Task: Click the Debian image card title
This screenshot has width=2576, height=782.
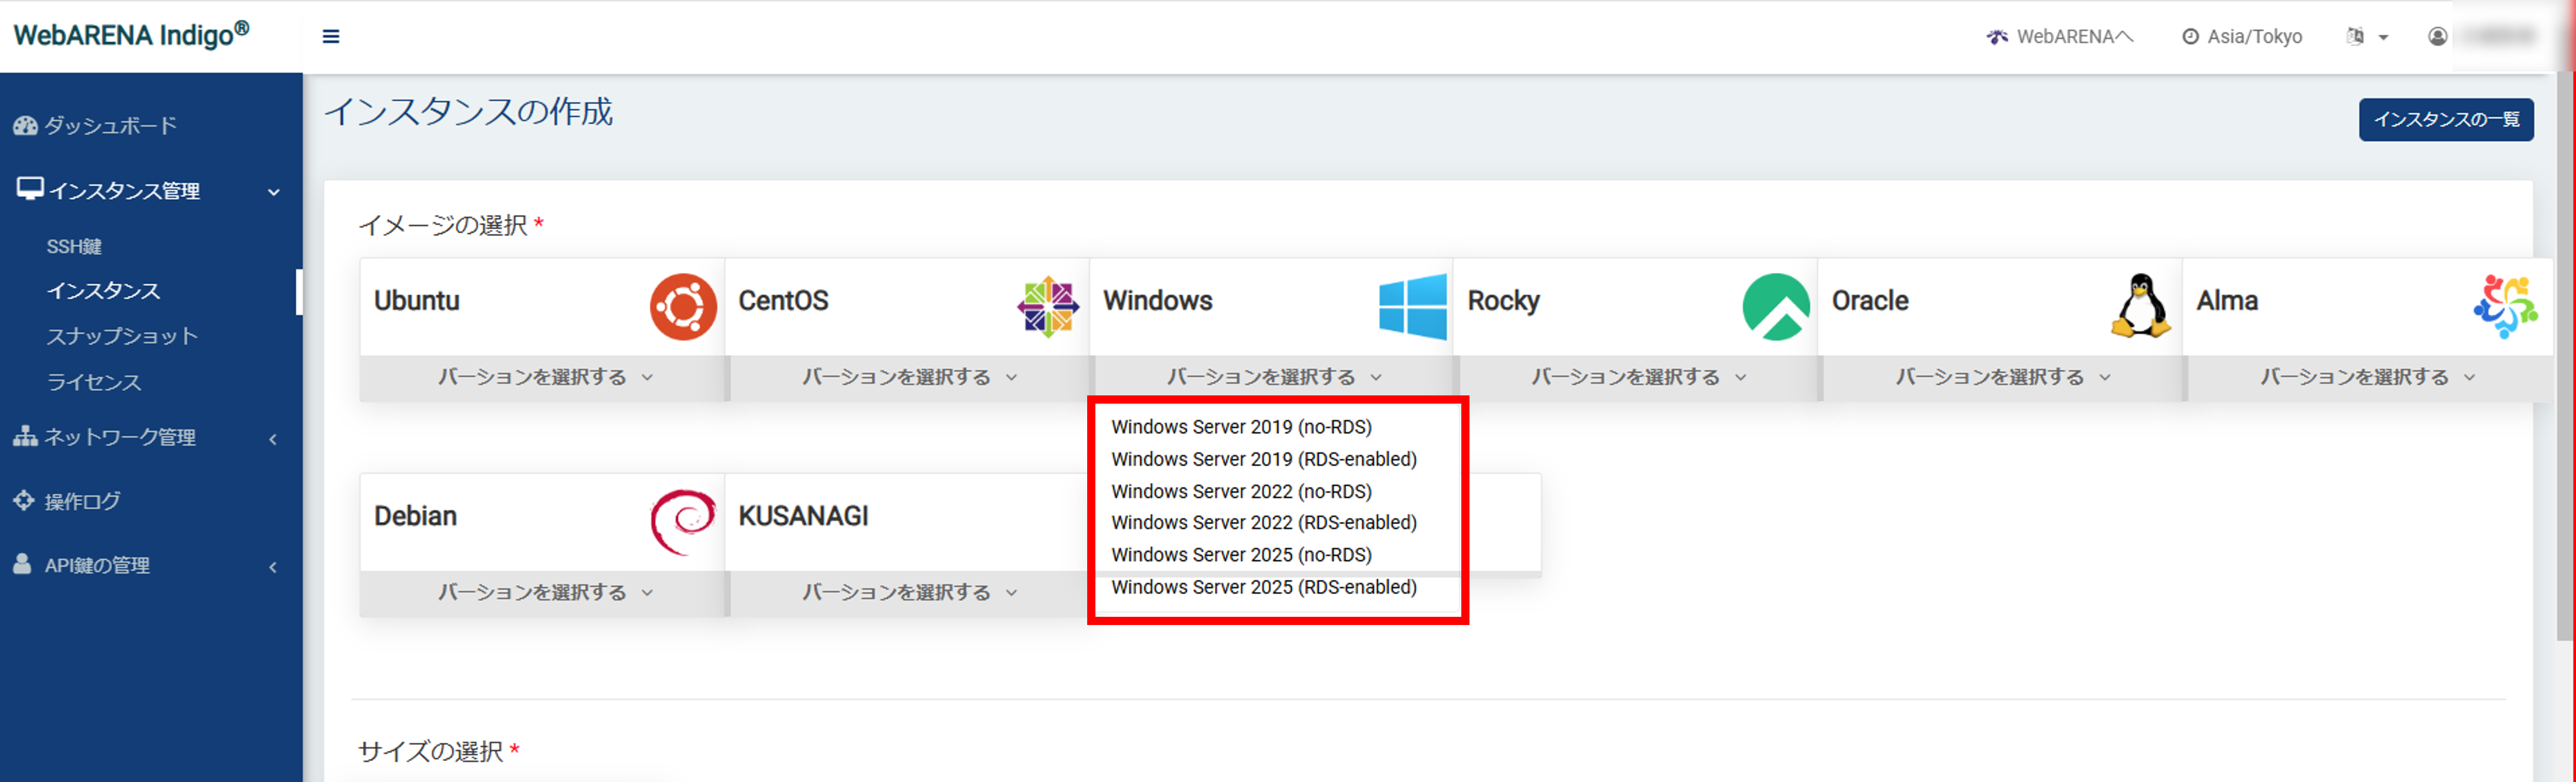Action: click(x=415, y=516)
